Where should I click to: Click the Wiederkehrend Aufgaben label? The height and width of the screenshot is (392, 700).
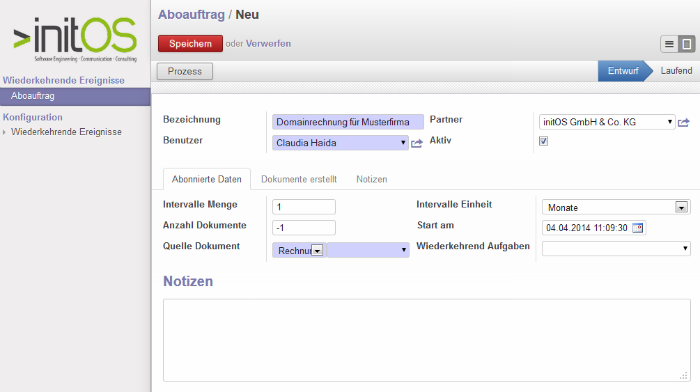coord(473,246)
